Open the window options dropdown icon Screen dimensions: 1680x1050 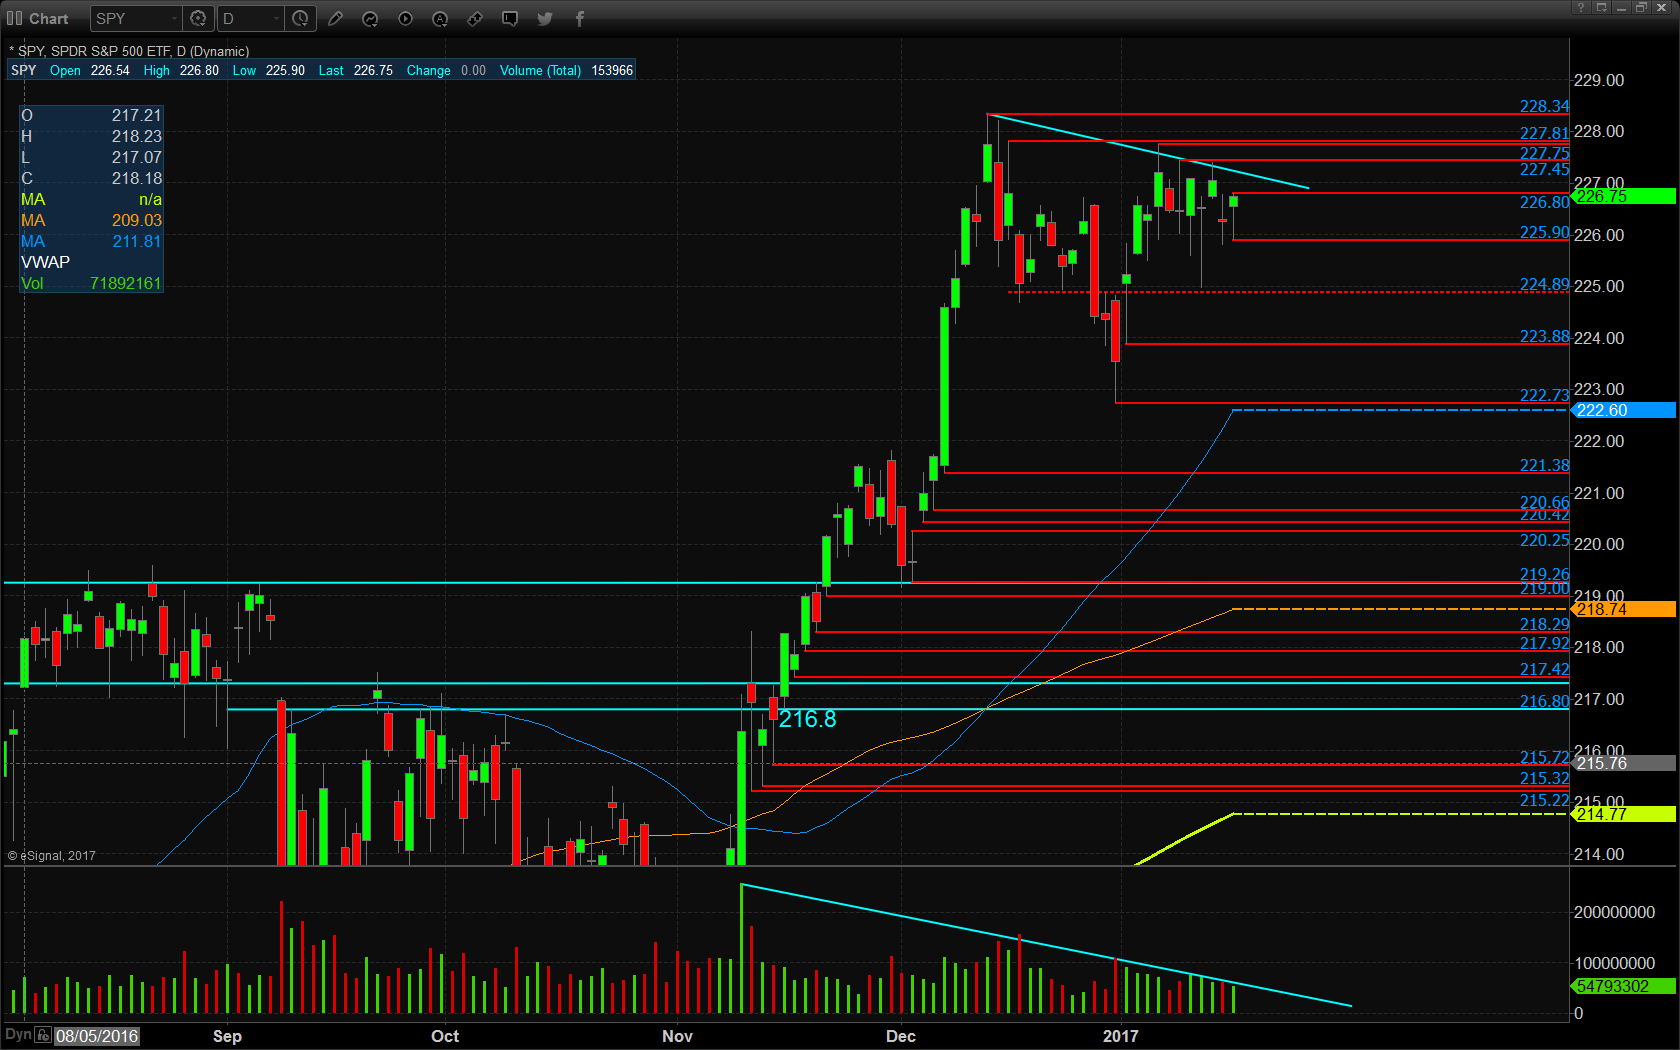pos(1601,7)
